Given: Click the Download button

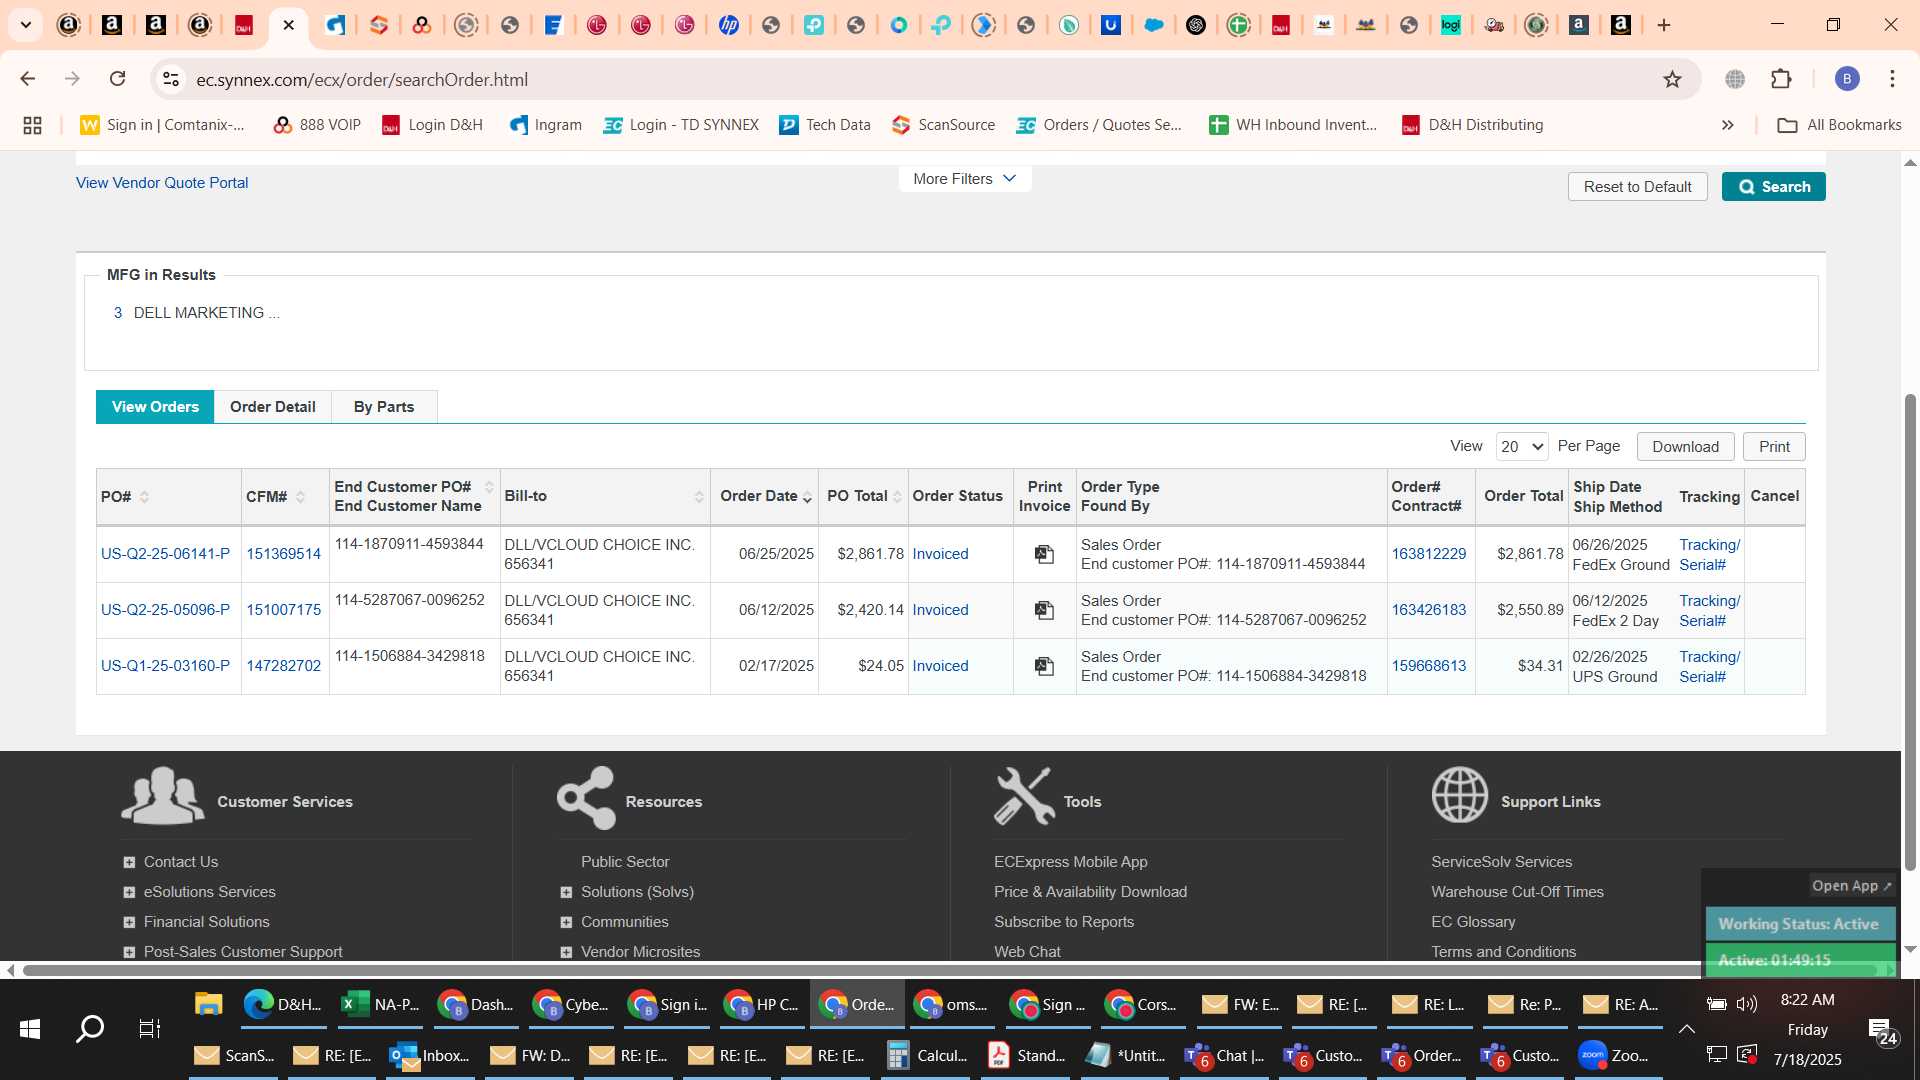Looking at the screenshot, I should coord(1685,447).
